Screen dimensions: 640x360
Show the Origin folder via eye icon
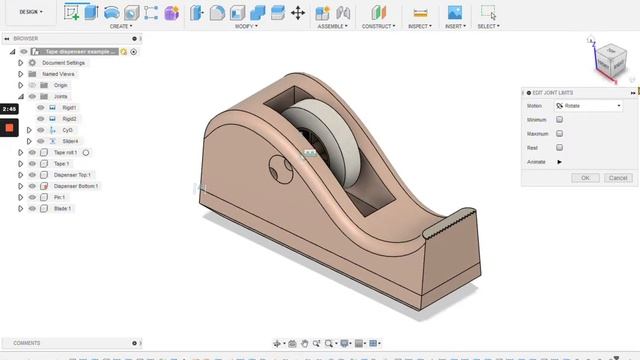coord(32,85)
